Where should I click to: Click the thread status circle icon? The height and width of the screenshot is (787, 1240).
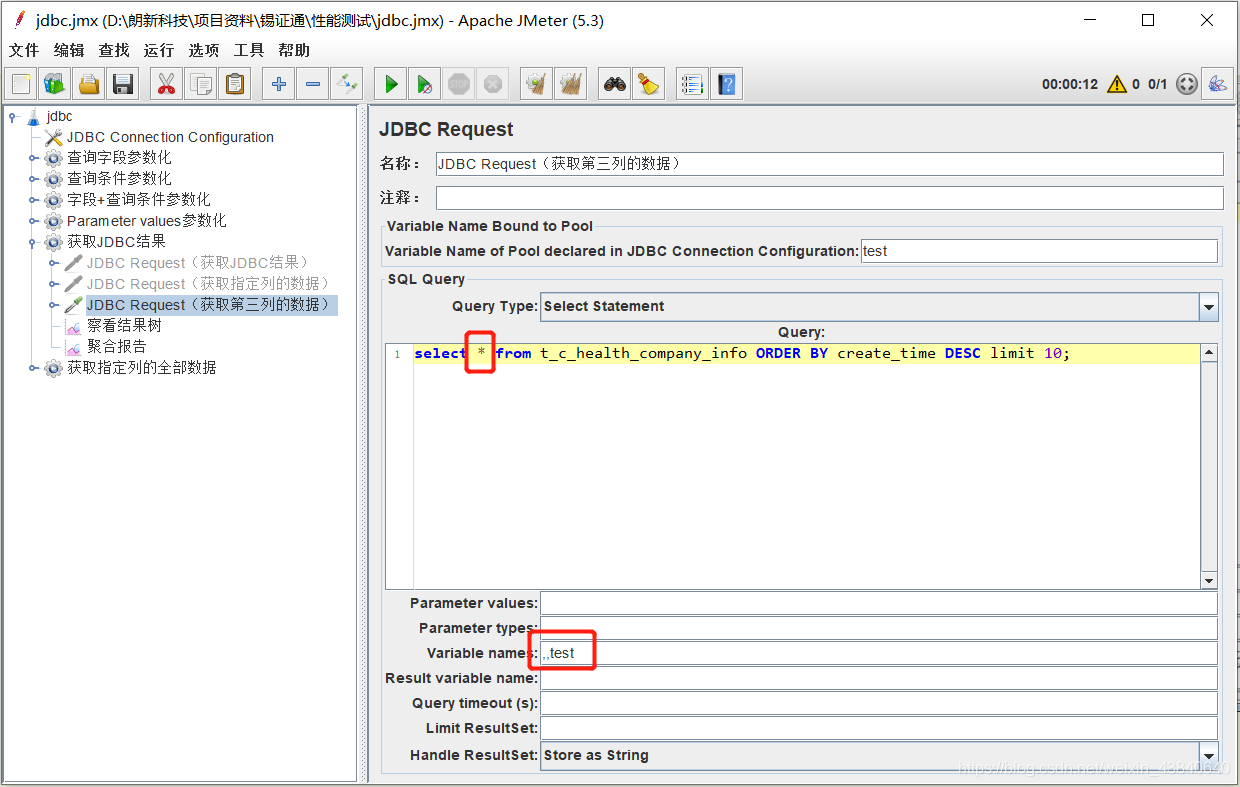click(x=1186, y=84)
